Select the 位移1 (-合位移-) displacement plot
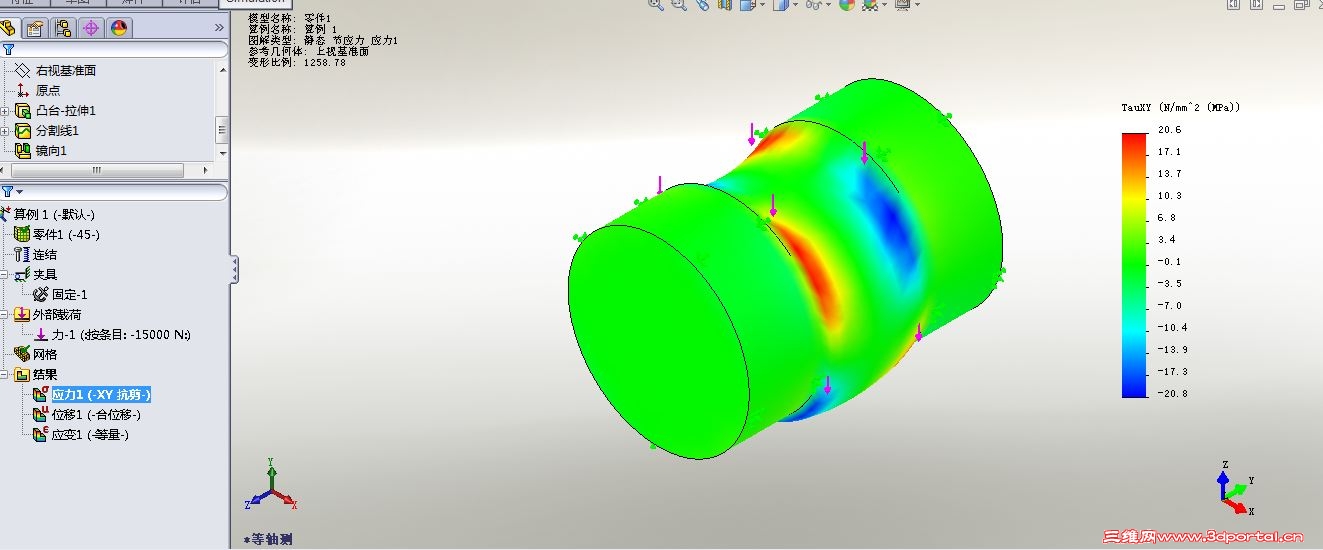The width and height of the screenshot is (1323, 550). (96, 414)
